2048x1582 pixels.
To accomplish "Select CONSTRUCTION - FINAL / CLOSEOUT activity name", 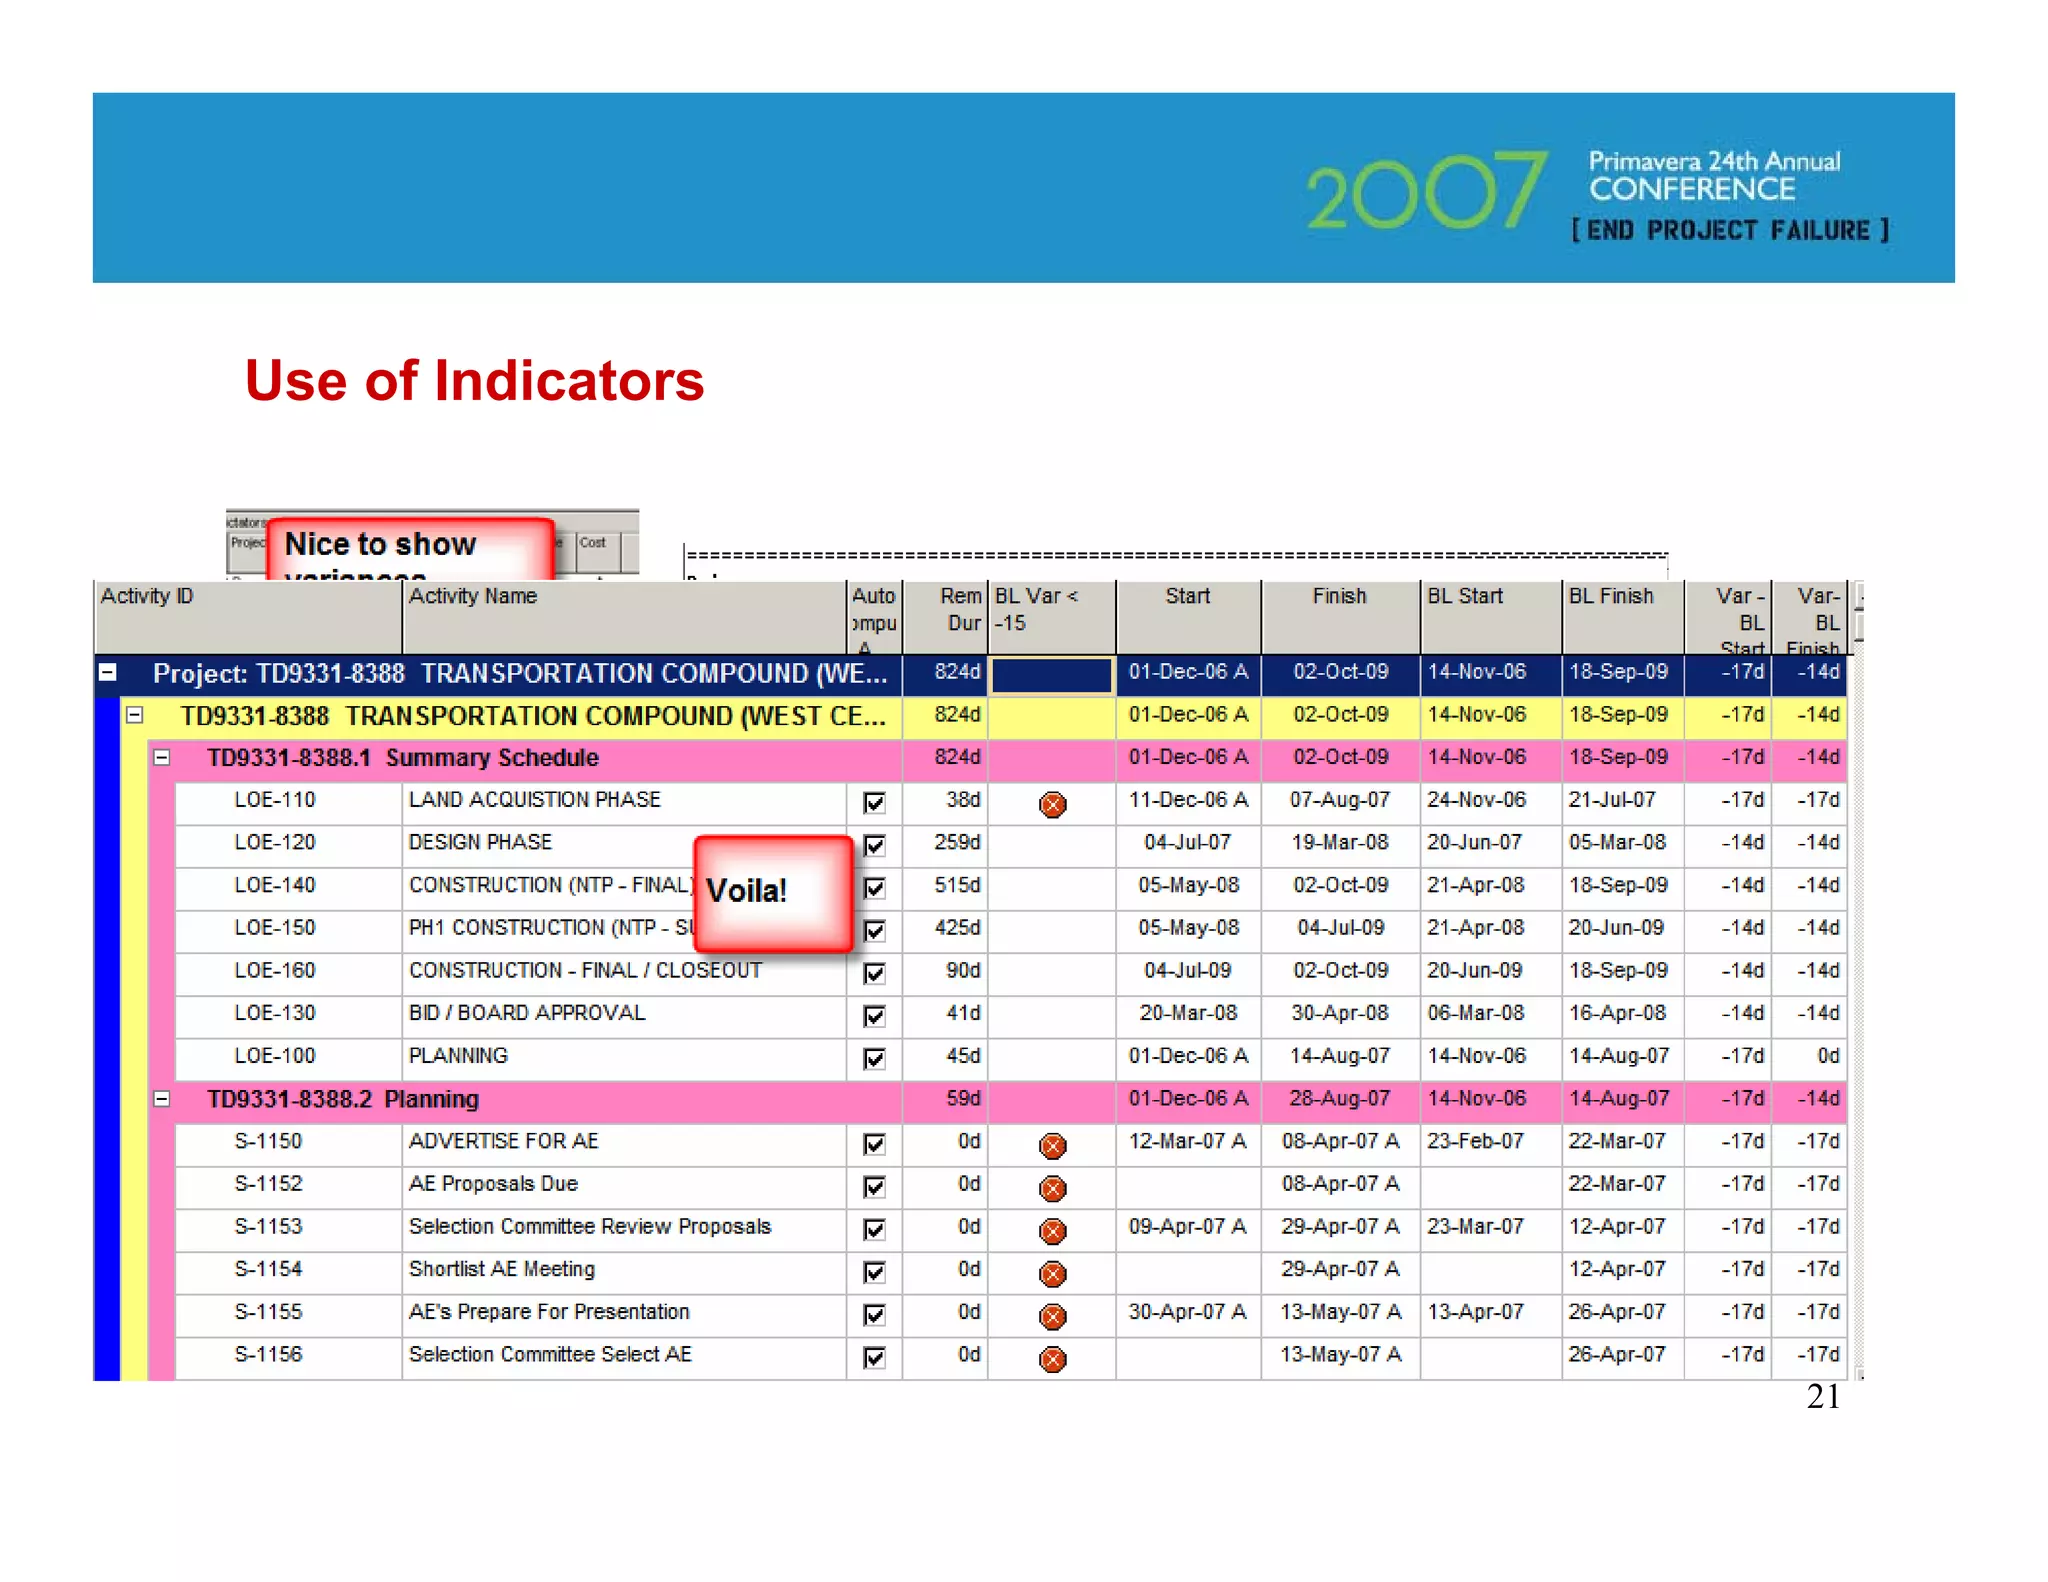I will click(585, 971).
